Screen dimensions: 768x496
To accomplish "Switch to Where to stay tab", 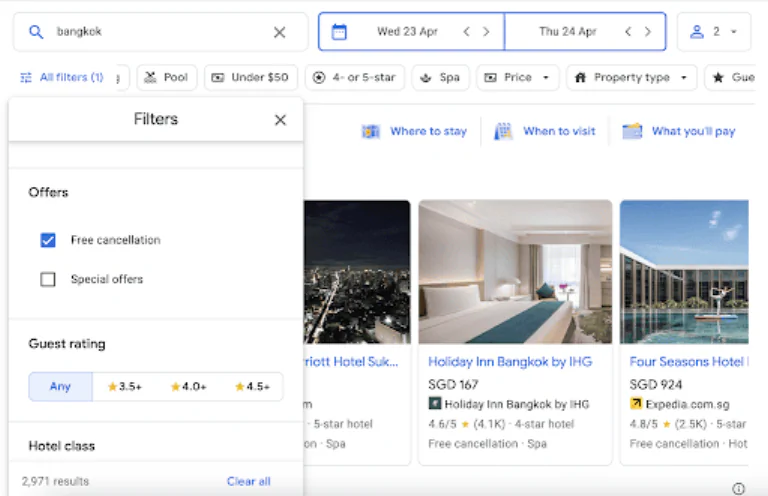I will [x=415, y=131].
